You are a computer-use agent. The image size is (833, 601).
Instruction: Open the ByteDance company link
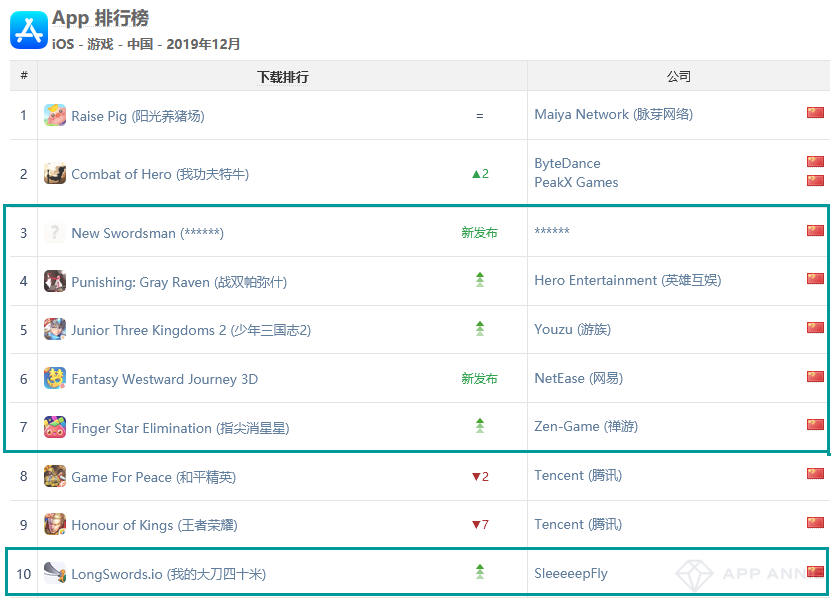[x=567, y=163]
